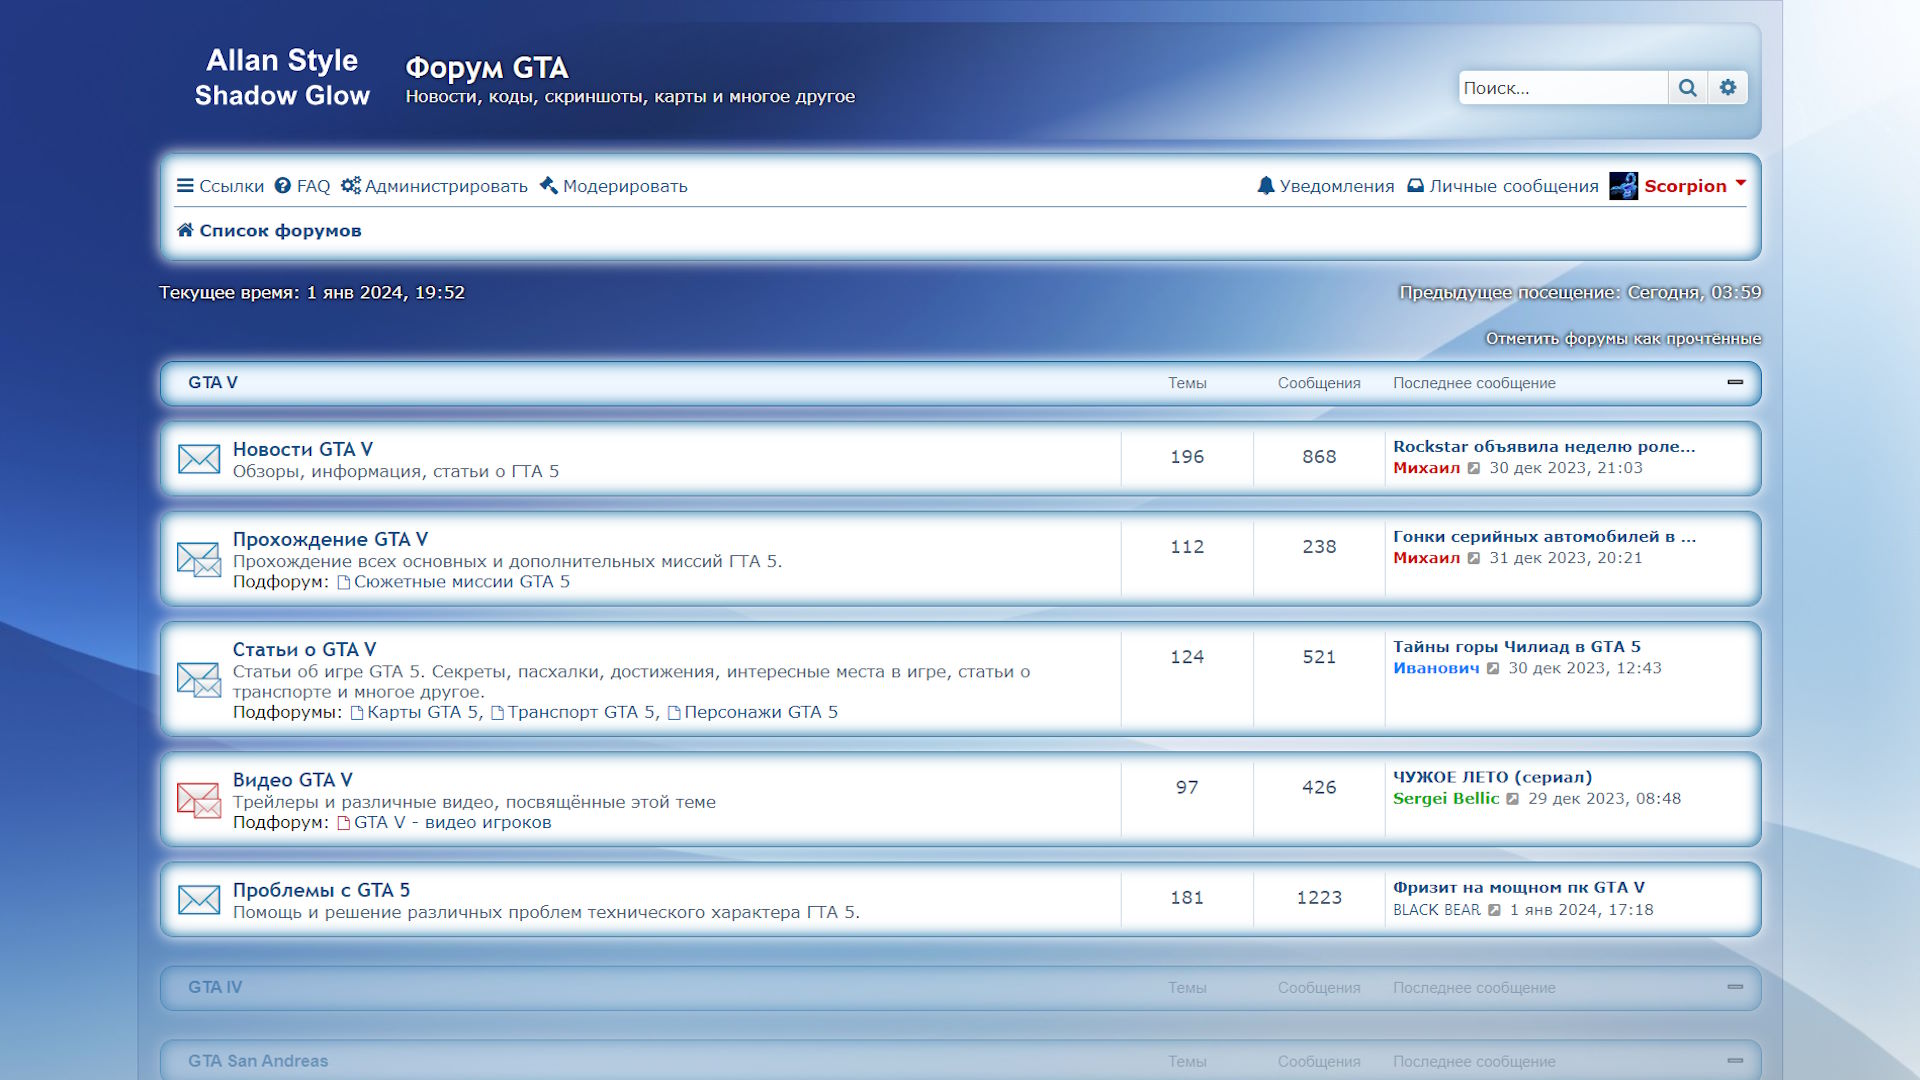The height and width of the screenshot is (1080, 1920).
Task: Open the FAQ page
Action: click(x=302, y=186)
